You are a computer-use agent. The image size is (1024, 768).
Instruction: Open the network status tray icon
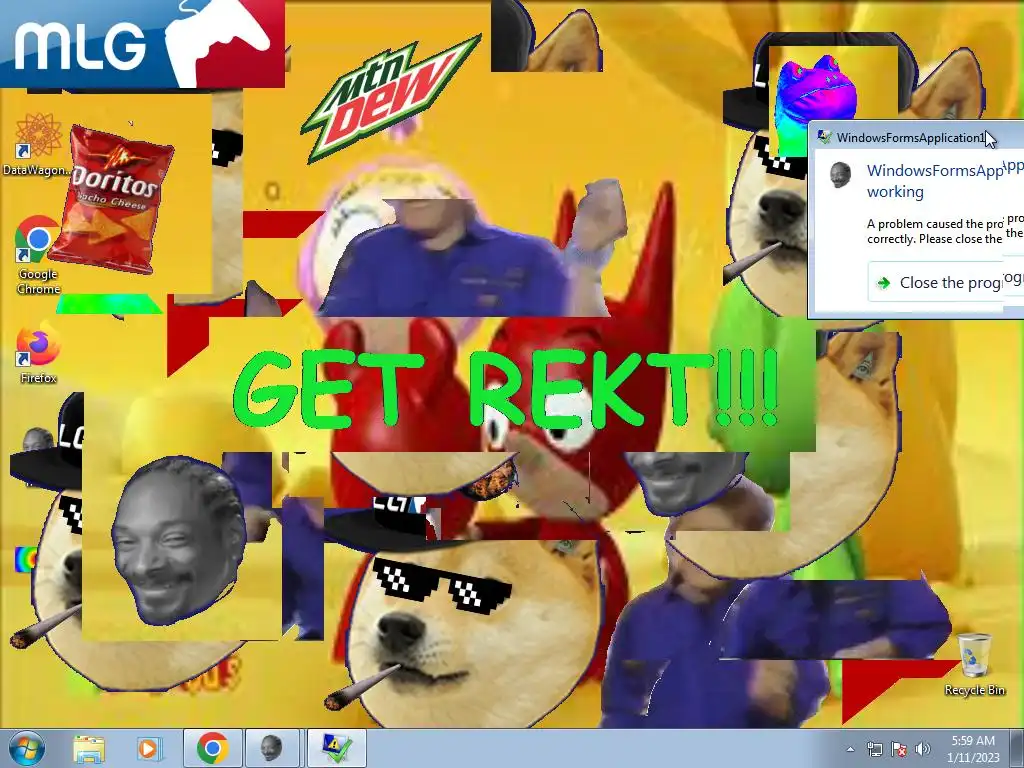point(874,749)
